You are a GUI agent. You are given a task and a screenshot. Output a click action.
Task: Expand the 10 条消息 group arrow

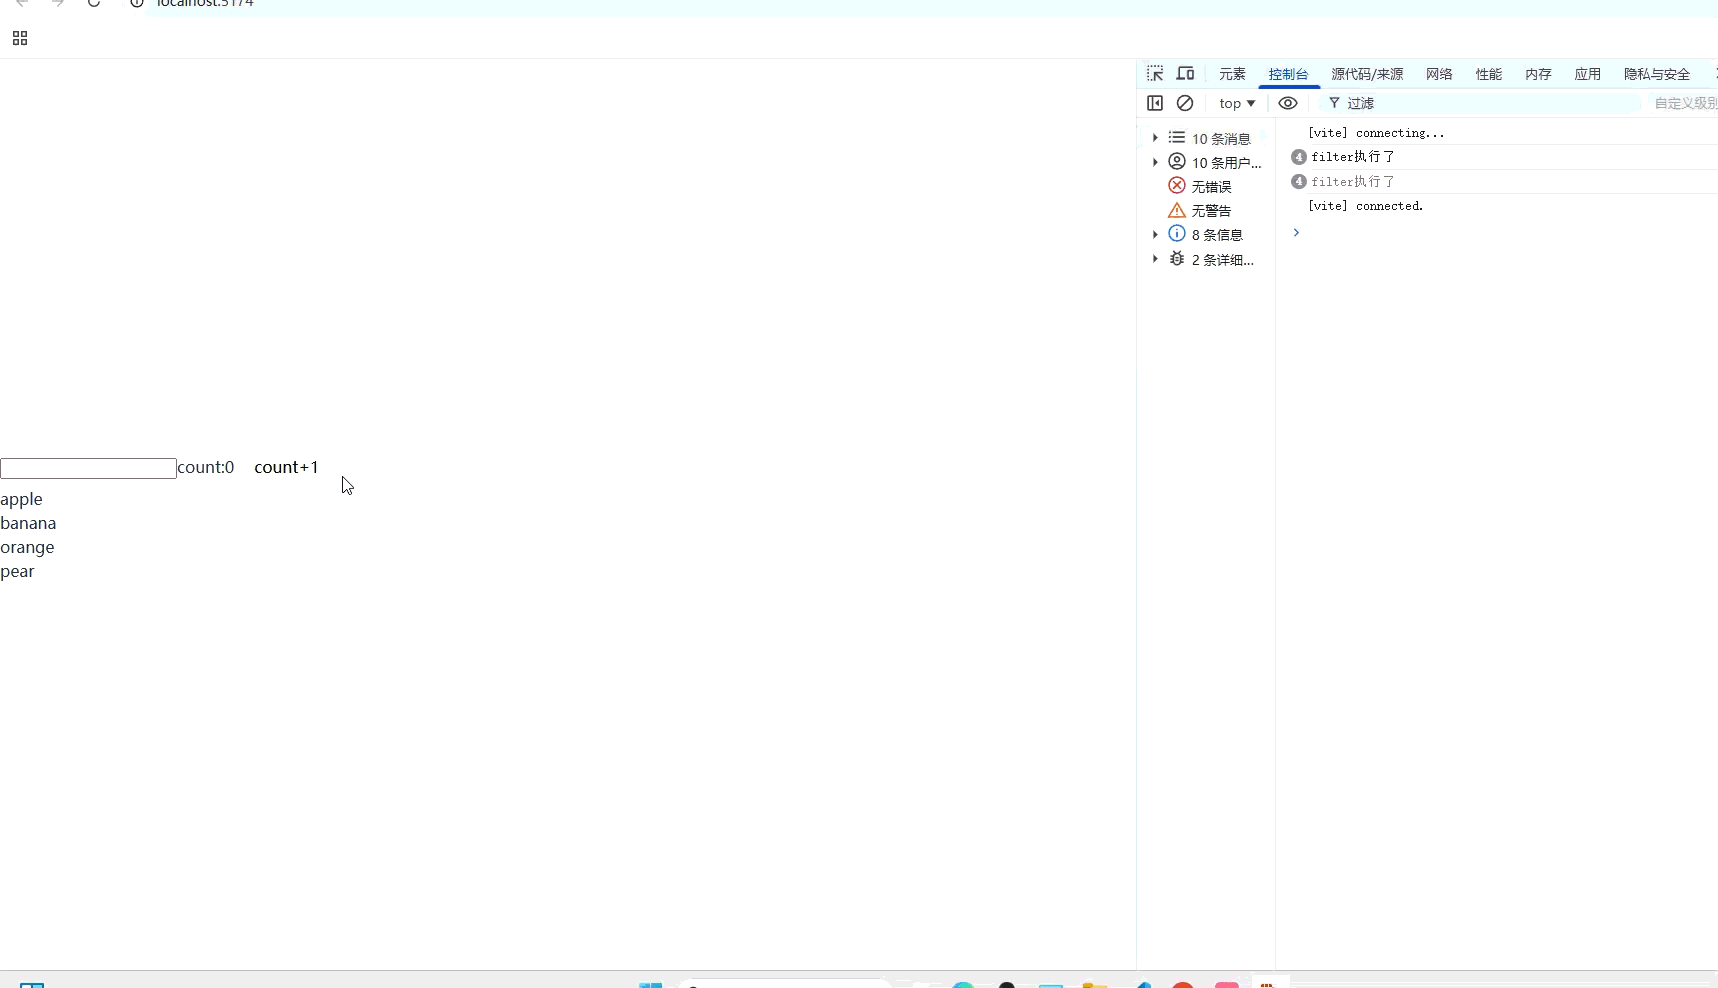tap(1155, 138)
